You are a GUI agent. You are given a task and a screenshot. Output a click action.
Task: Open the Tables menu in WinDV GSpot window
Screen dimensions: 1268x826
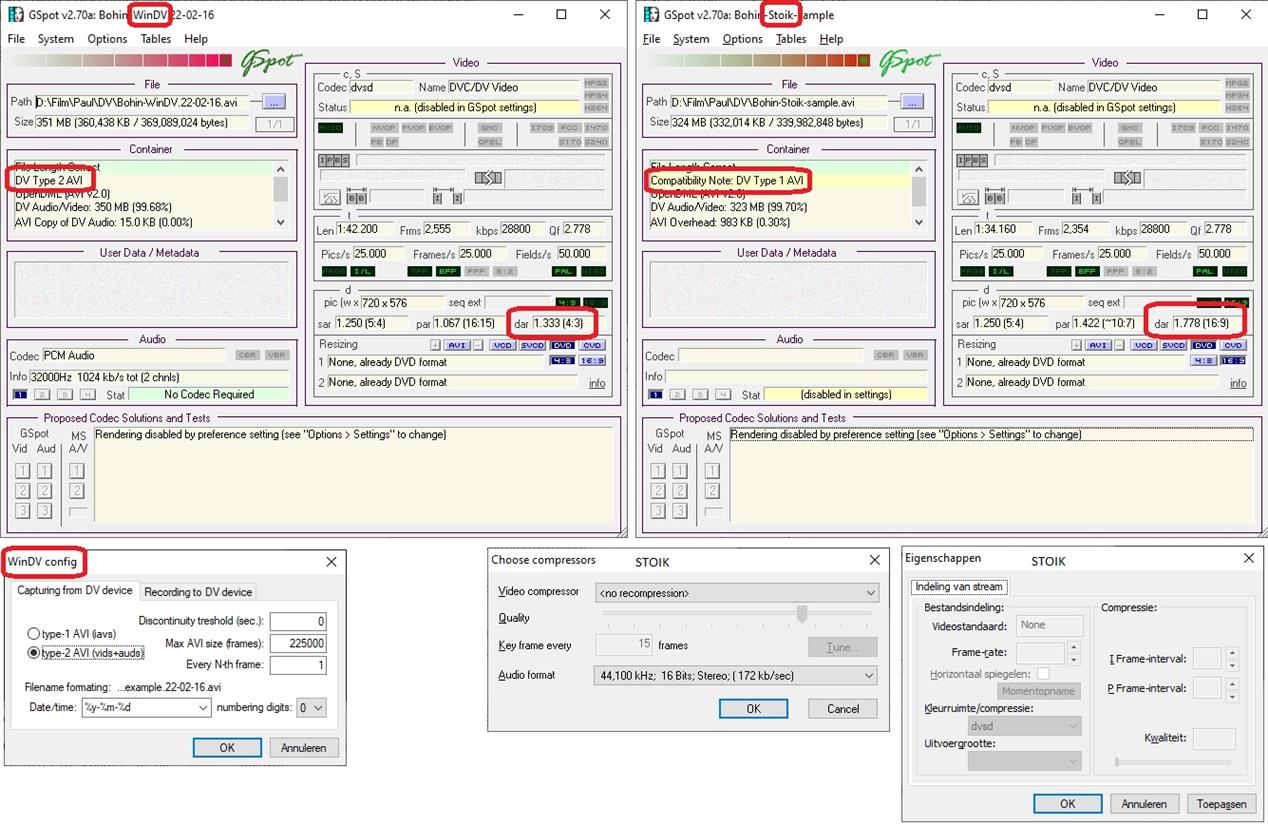(156, 39)
